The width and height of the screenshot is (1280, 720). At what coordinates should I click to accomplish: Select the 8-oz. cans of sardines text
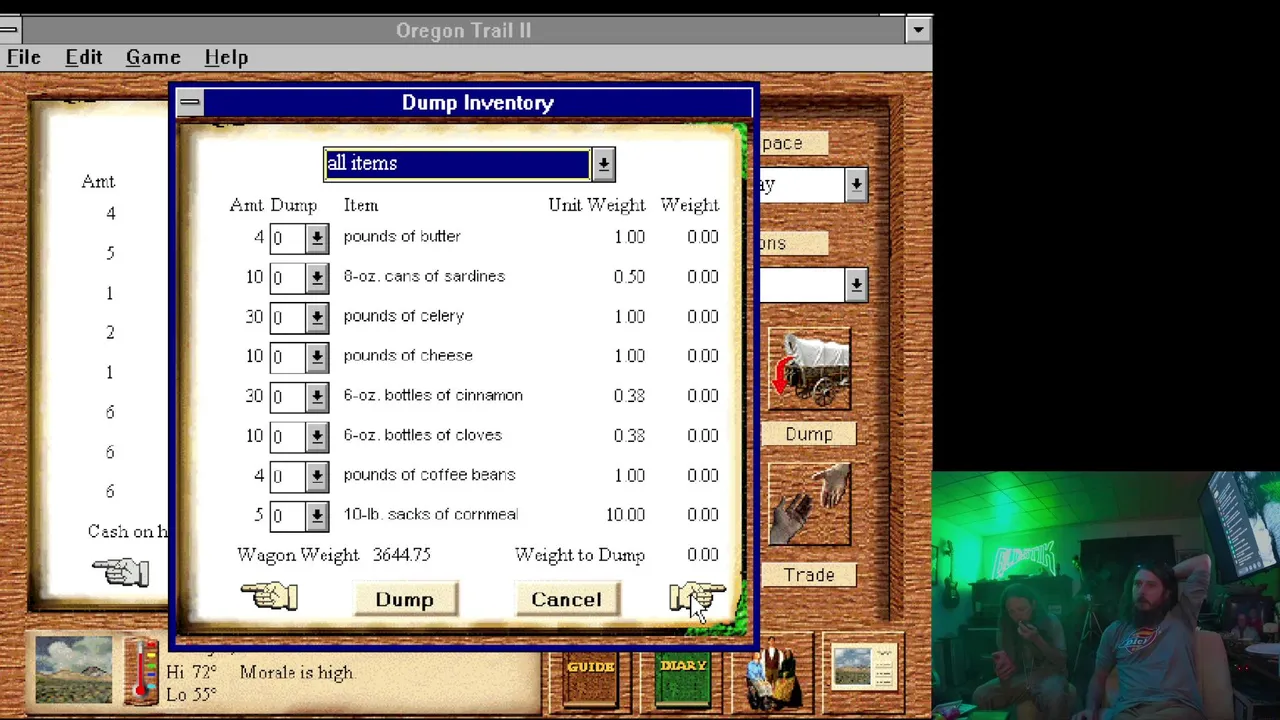pyautogui.click(x=424, y=276)
